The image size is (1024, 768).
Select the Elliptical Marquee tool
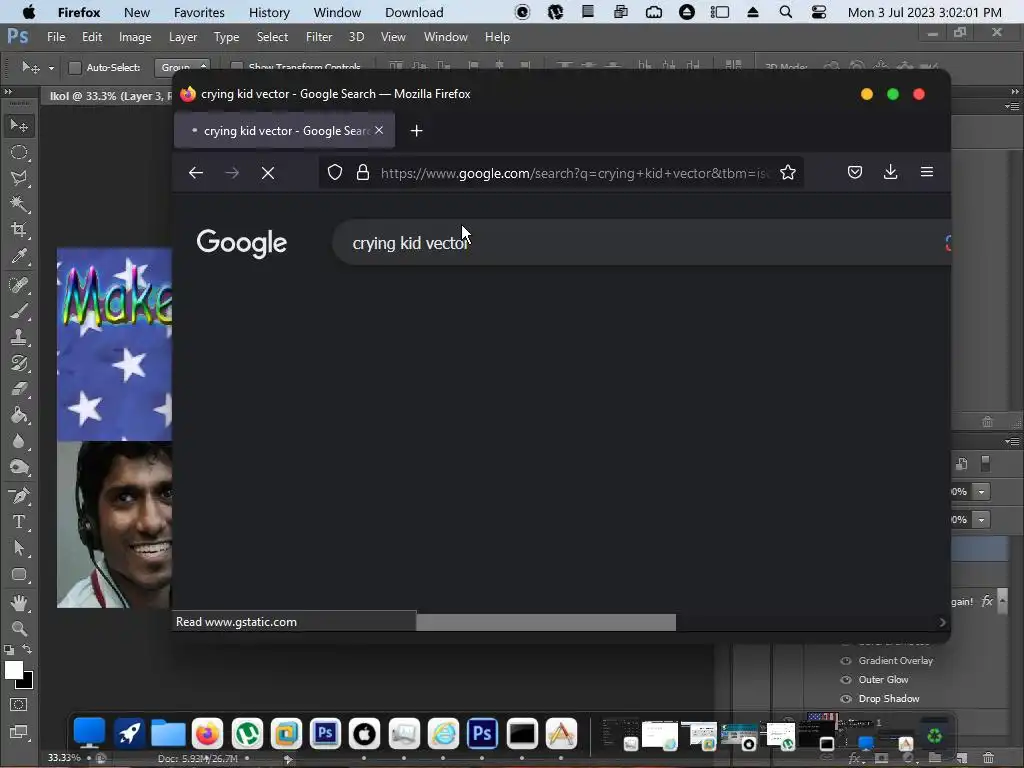coord(19,152)
